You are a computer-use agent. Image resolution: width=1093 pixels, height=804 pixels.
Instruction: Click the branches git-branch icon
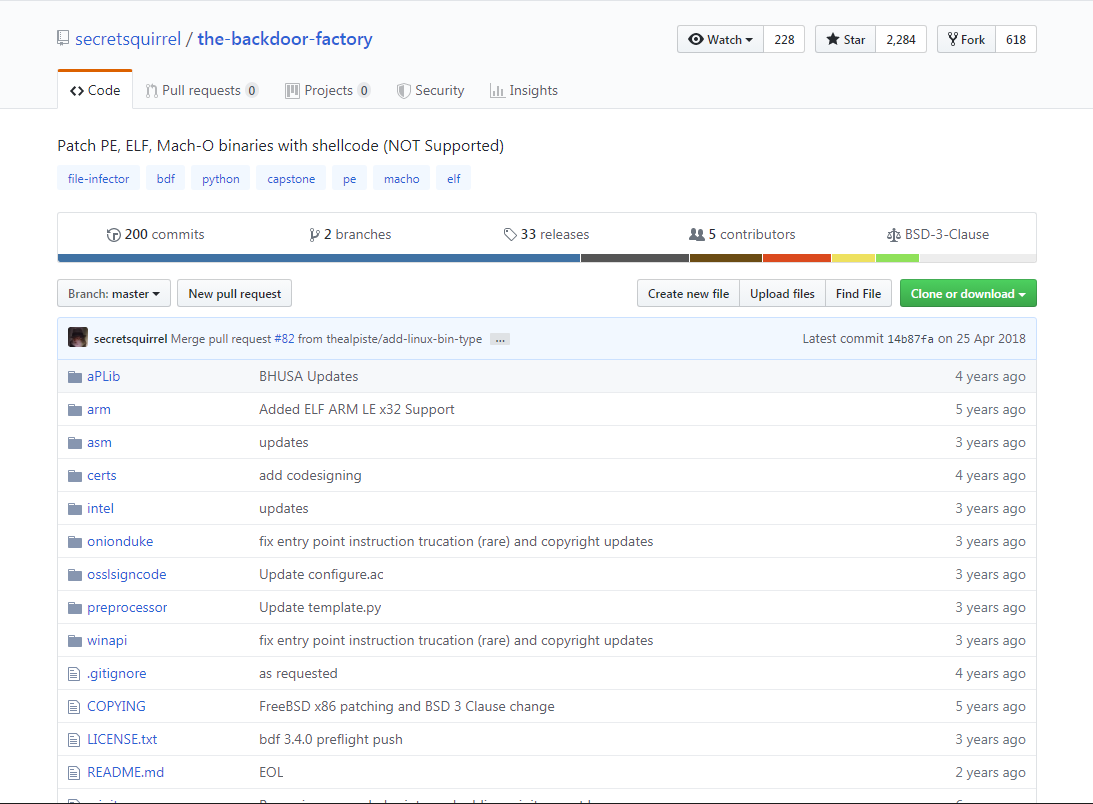pos(314,235)
